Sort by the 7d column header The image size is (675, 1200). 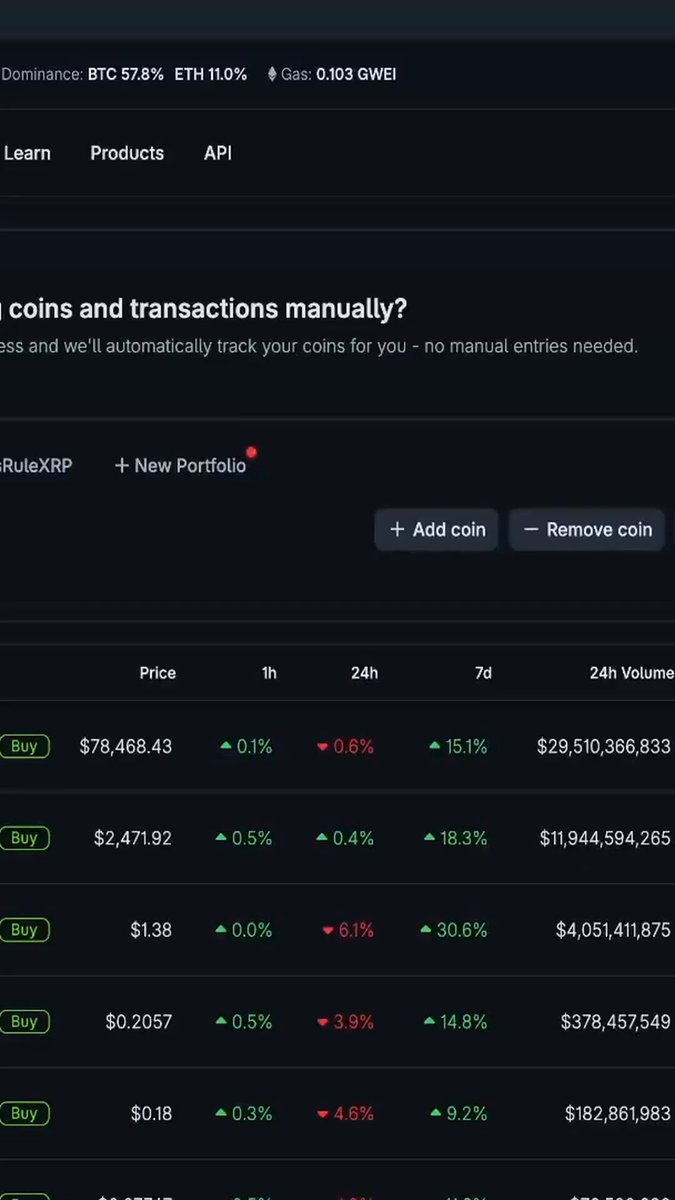pyautogui.click(x=483, y=673)
